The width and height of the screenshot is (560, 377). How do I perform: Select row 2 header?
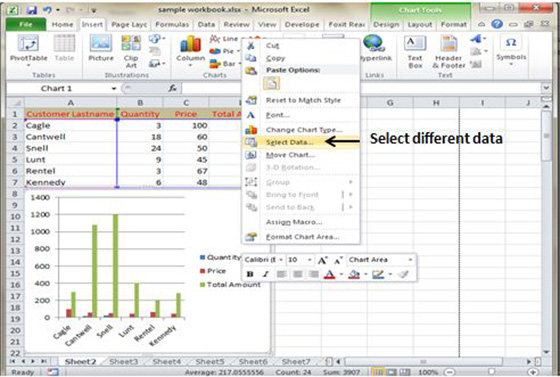point(15,125)
